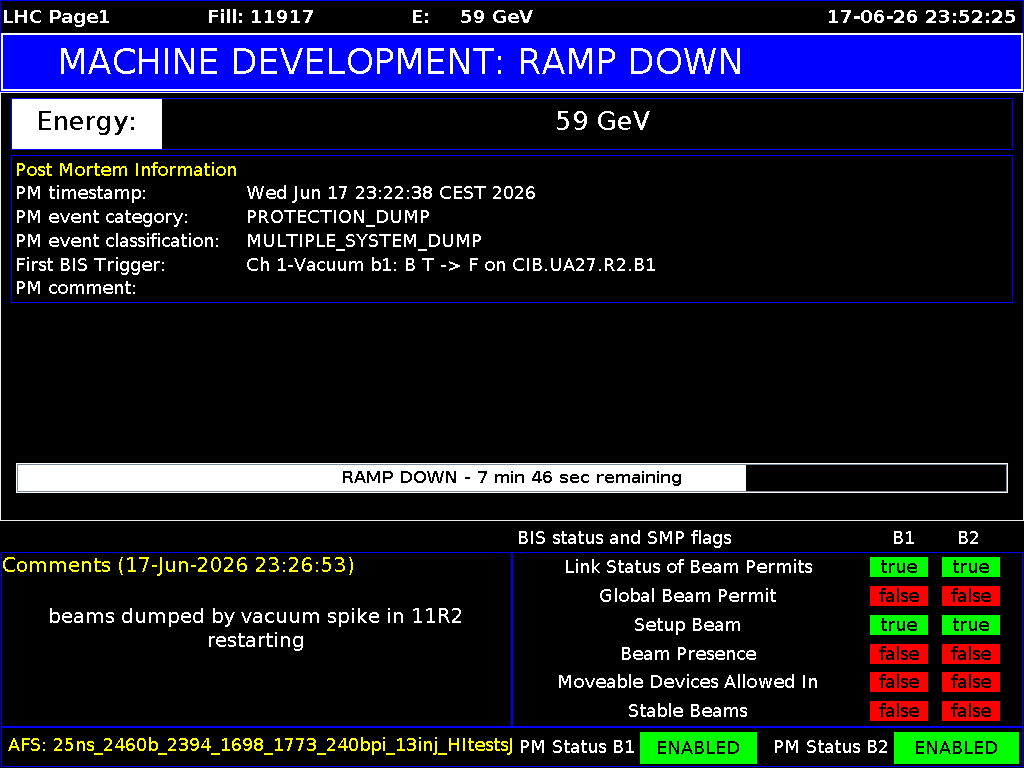Click Wed Jun 17 23:22:38 CEST 2026

coord(391,194)
